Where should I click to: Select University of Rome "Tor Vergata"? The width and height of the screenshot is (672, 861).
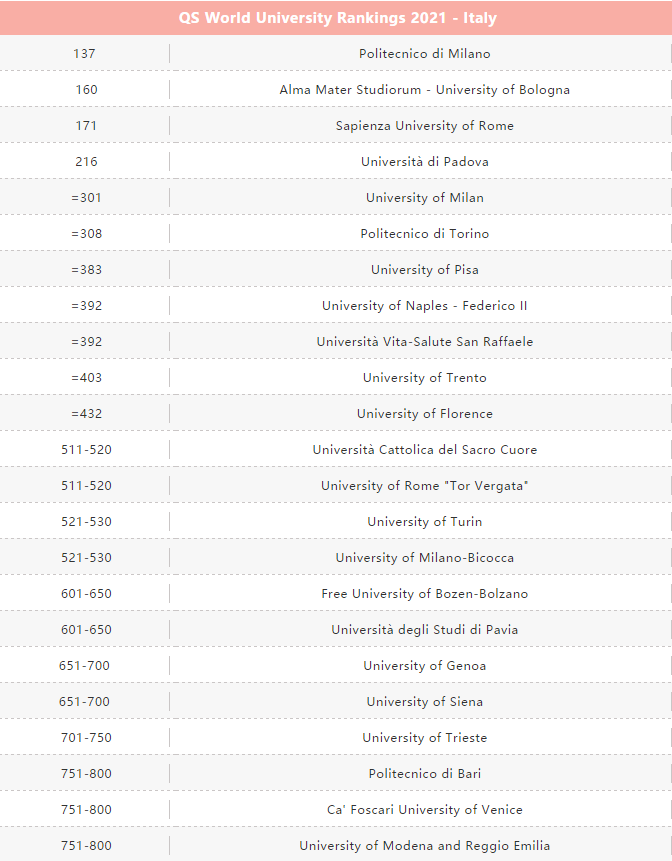tap(424, 485)
